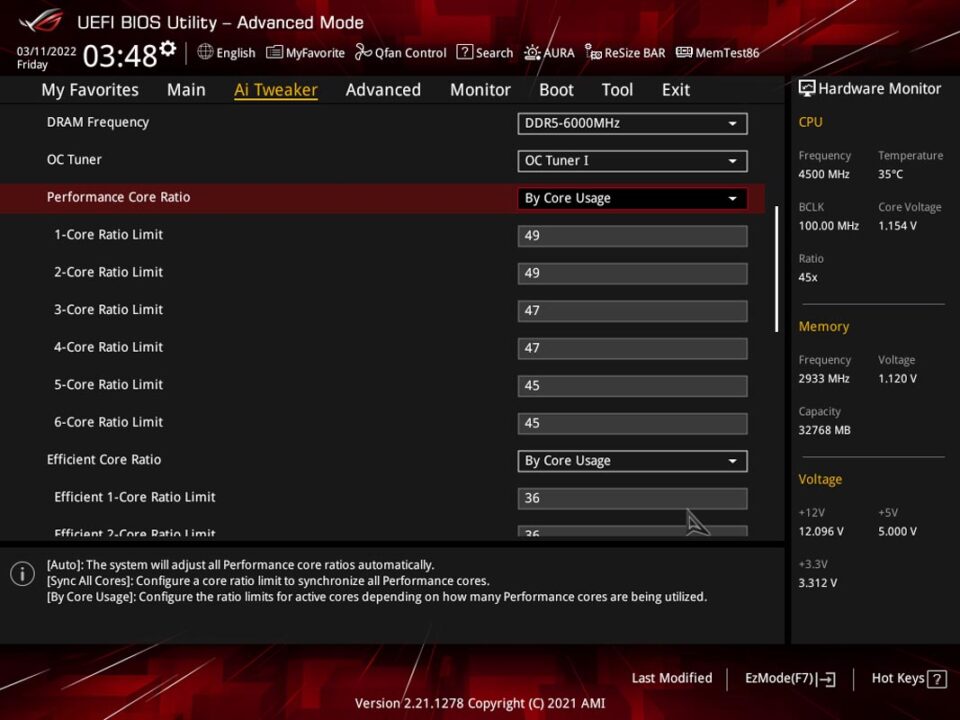Go to the Exit tab
This screenshot has width=960, height=720.
coord(675,90)
